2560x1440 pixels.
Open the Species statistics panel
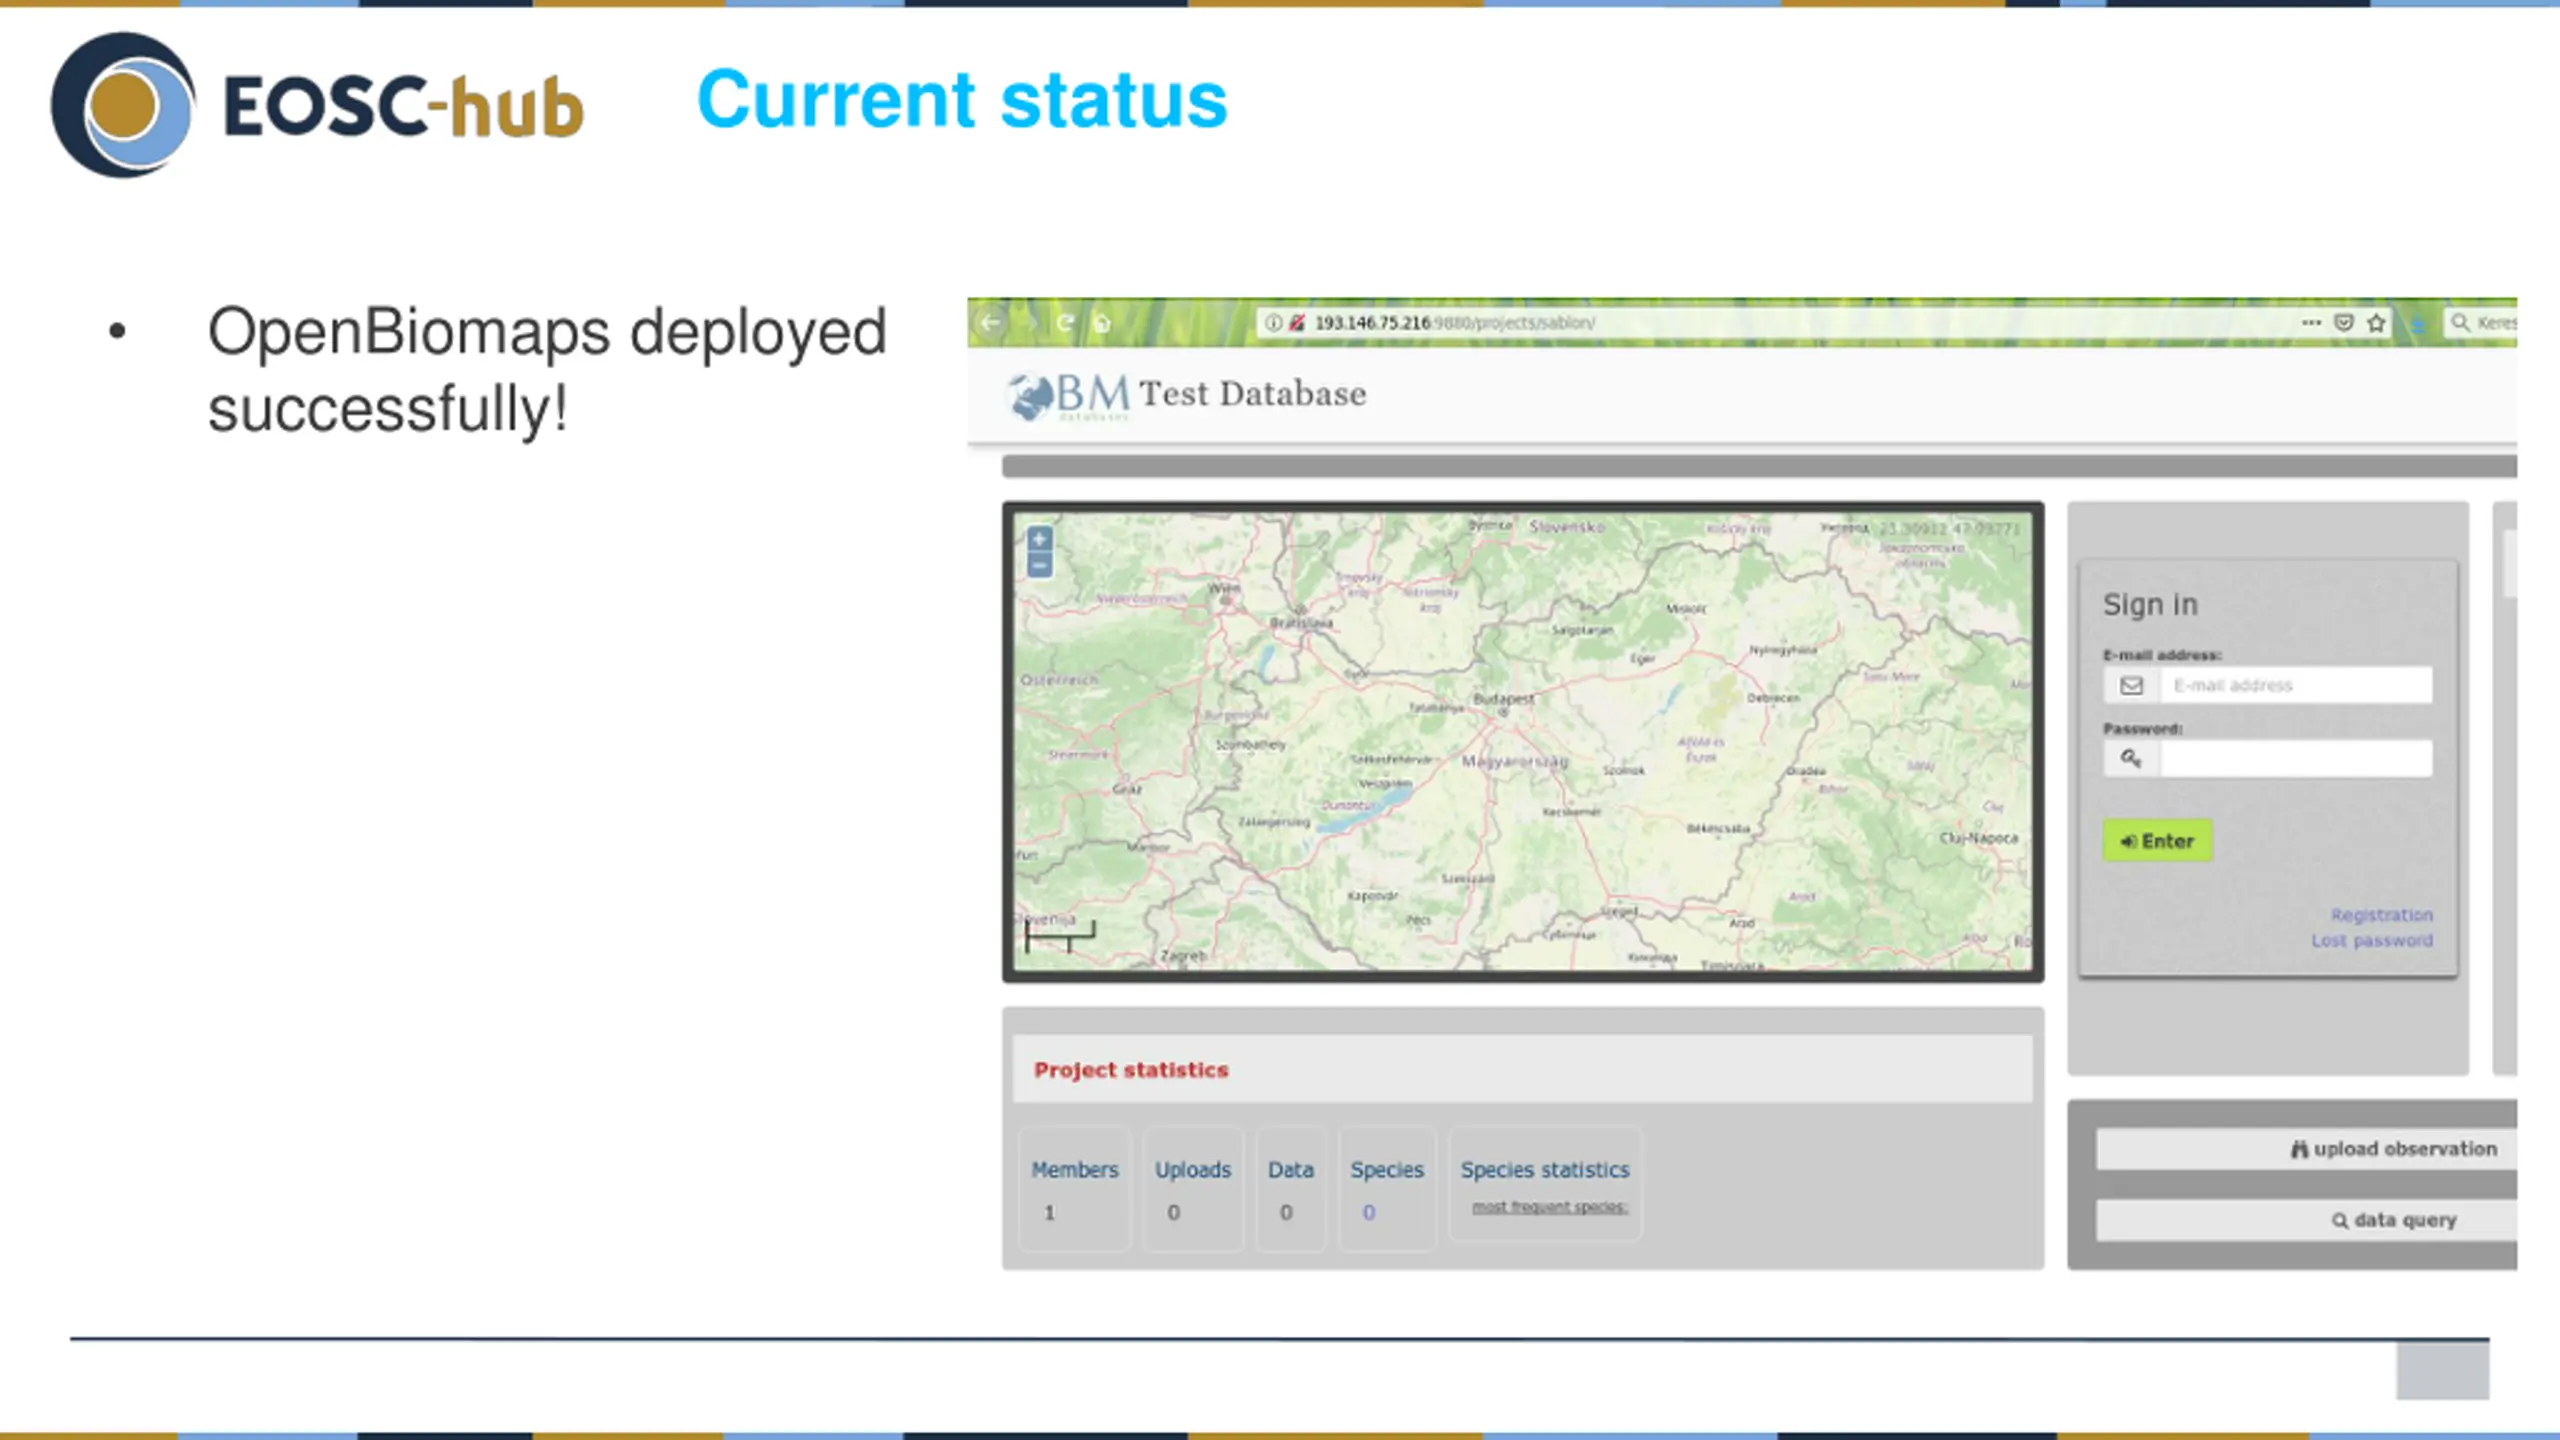(x=1545, y=1185)
